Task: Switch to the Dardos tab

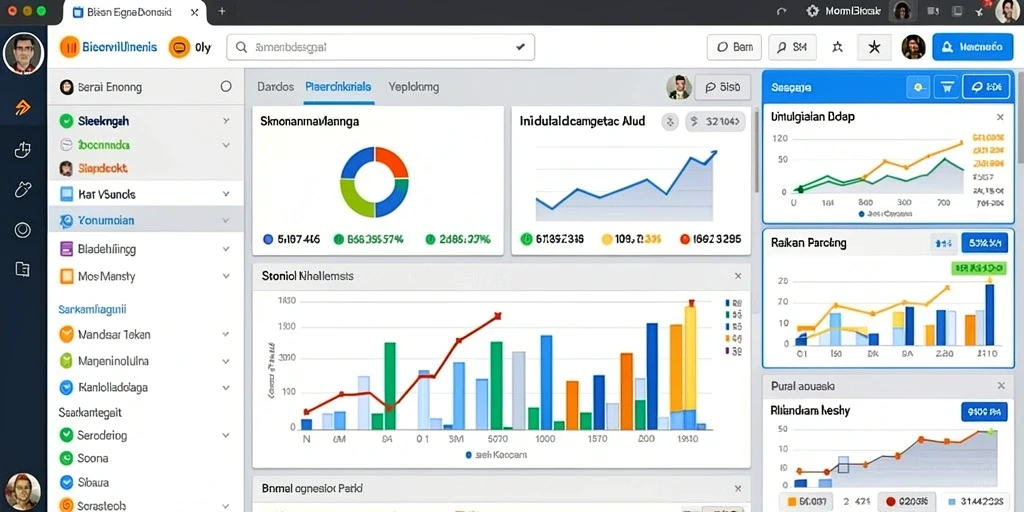Action: [x=276, y=87]
